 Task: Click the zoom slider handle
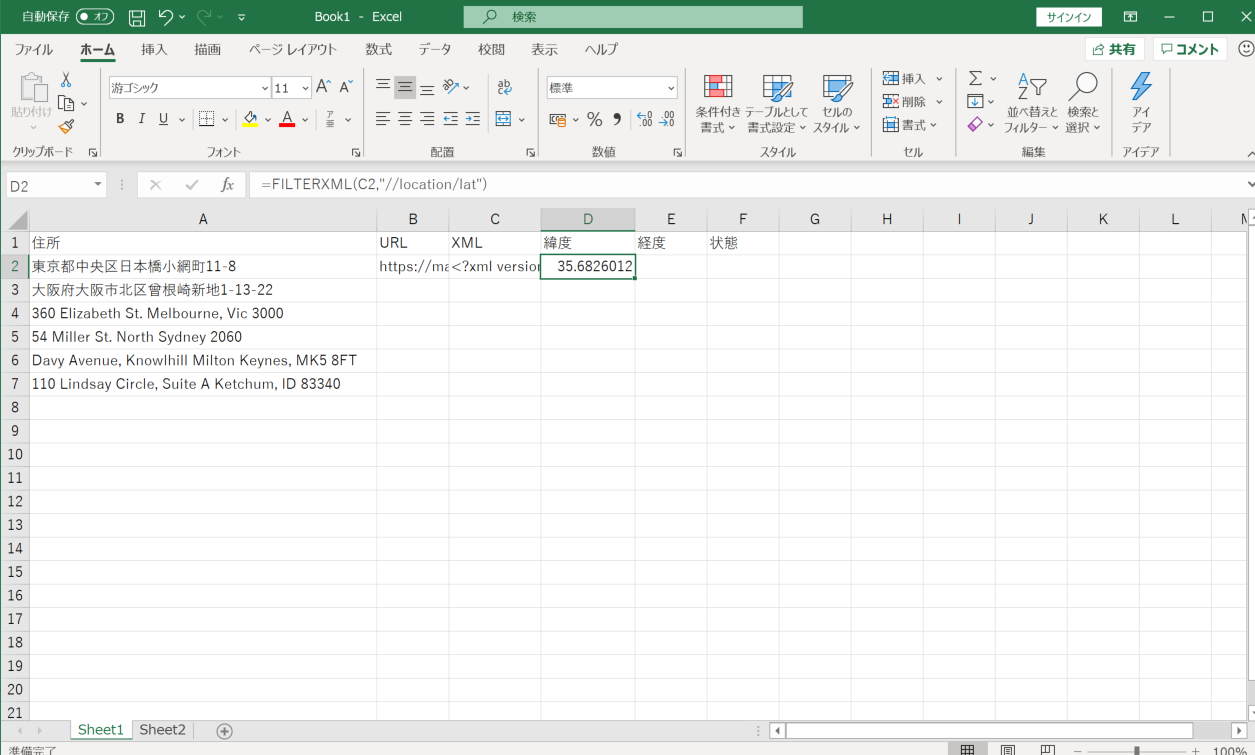coord(1136,750)
